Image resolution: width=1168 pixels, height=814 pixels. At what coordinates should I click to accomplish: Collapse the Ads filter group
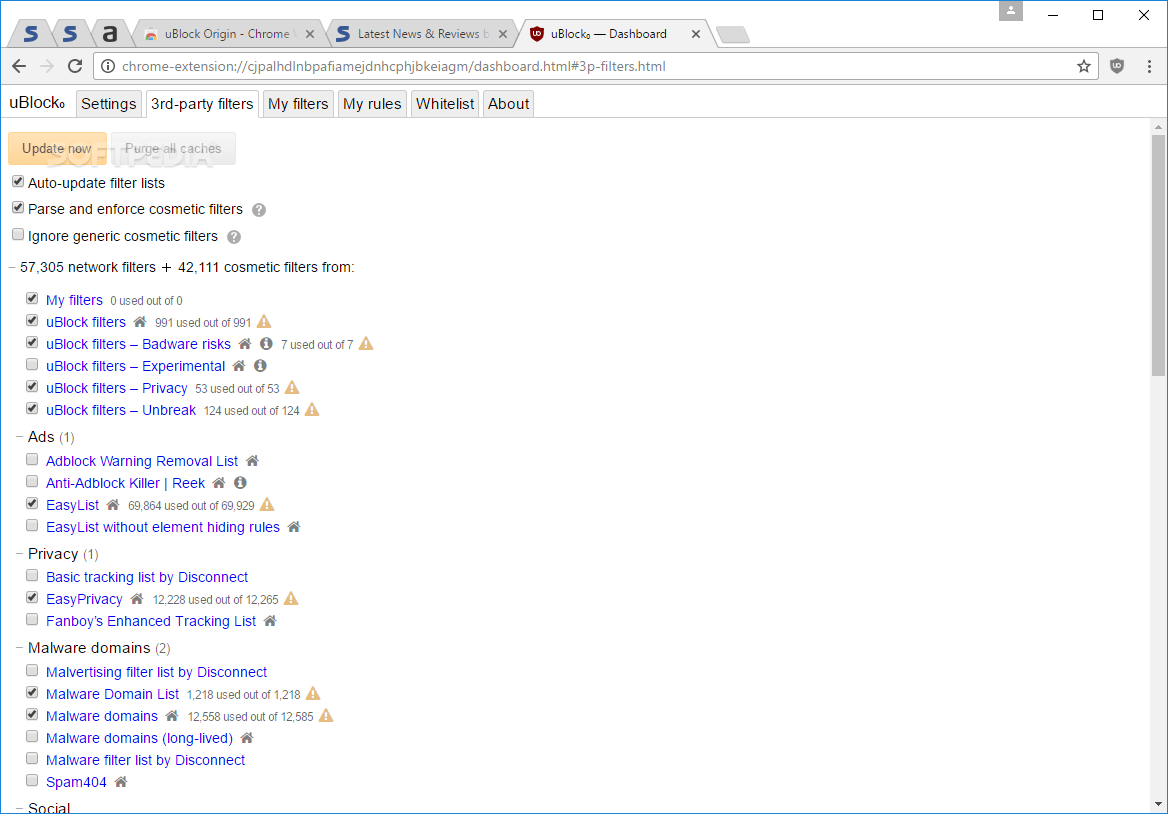coord(18,436)
